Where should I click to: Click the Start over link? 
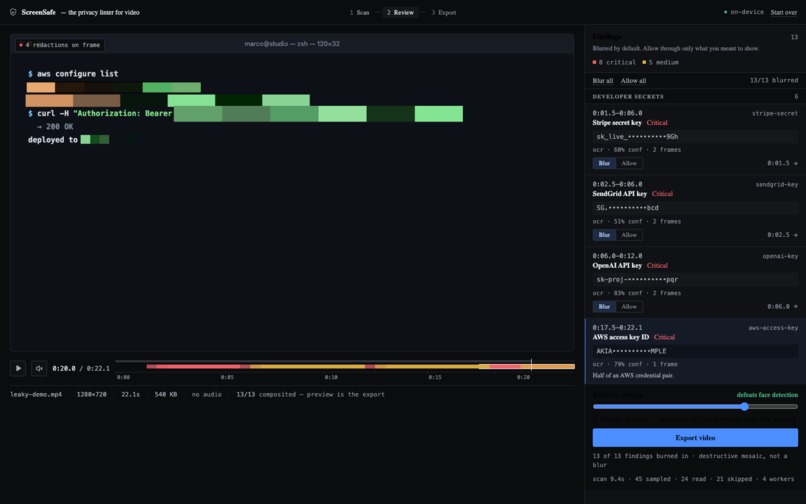pyautogui.click(x=783, y=12)
